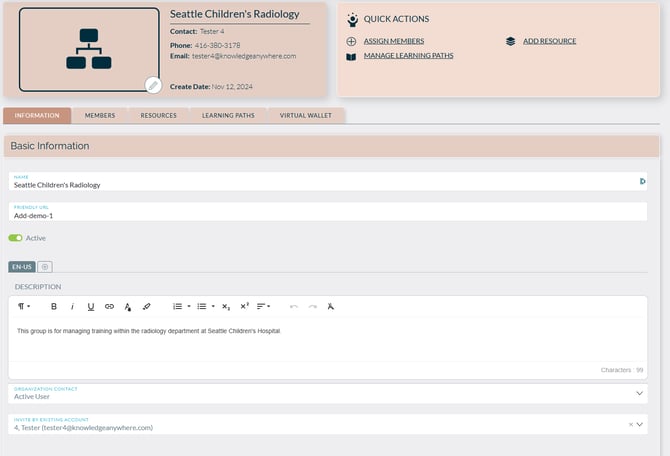
Task: Click into the Friendly URL field
Action: (x=328, y=212)
